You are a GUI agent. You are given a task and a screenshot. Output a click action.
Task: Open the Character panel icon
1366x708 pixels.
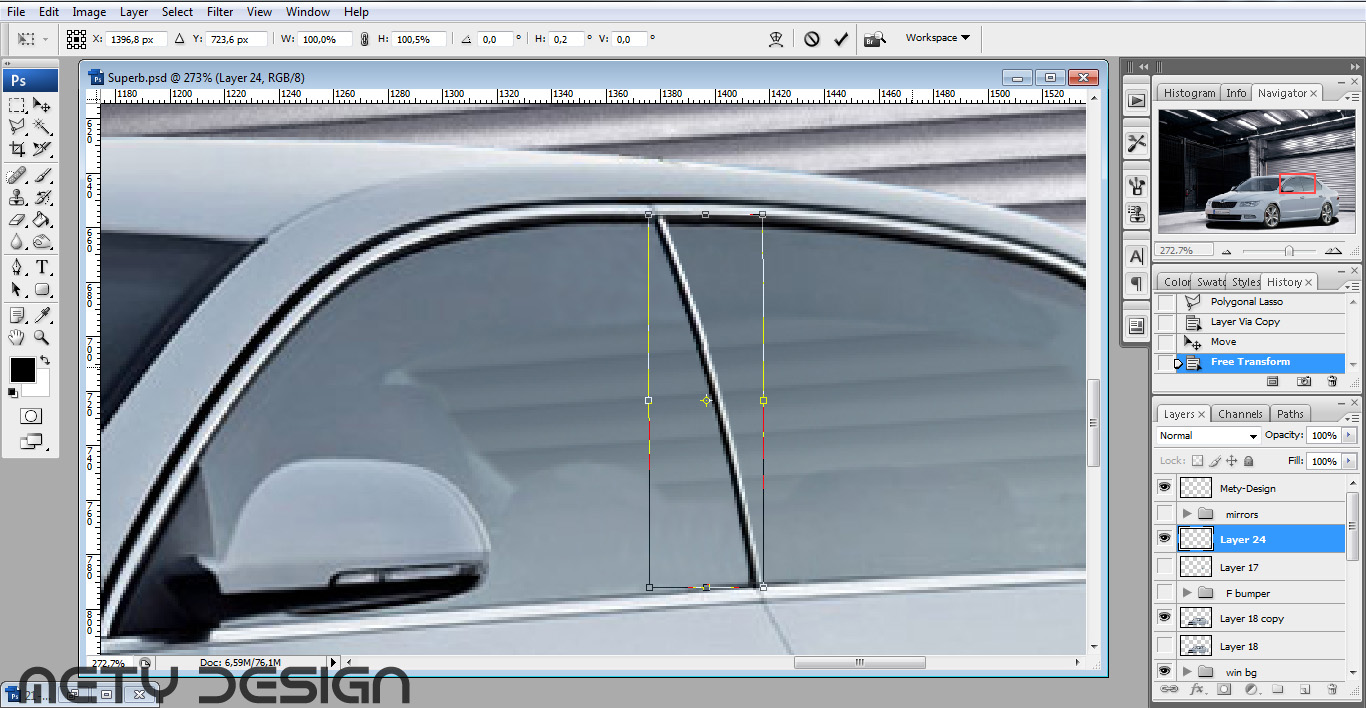tap(1136, 255)
